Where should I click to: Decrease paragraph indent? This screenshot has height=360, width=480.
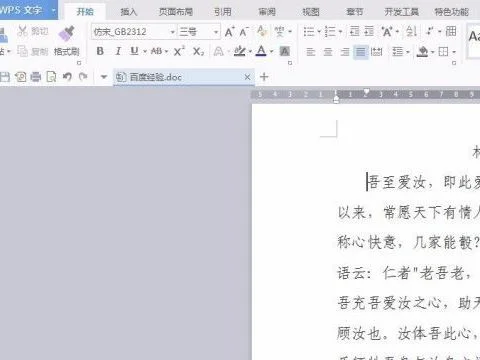[x=354, y=32]
